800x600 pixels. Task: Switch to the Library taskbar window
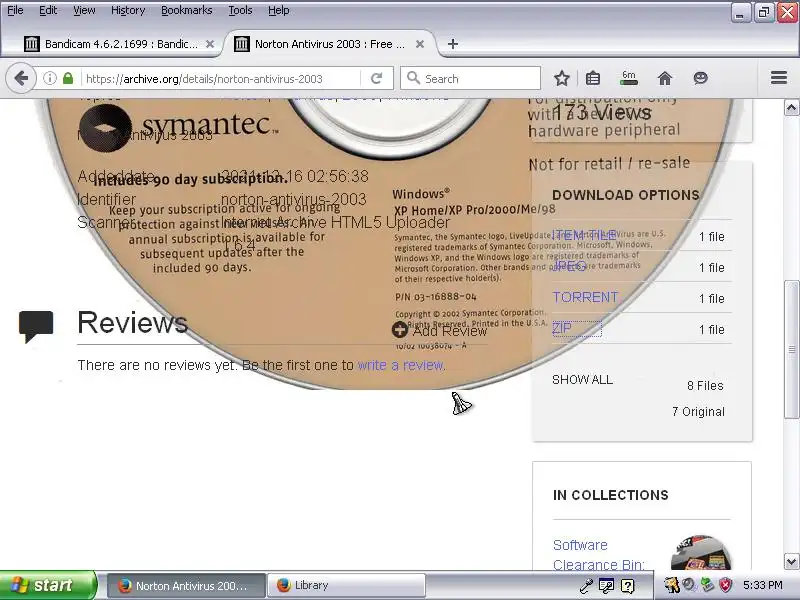pos(346,586)
